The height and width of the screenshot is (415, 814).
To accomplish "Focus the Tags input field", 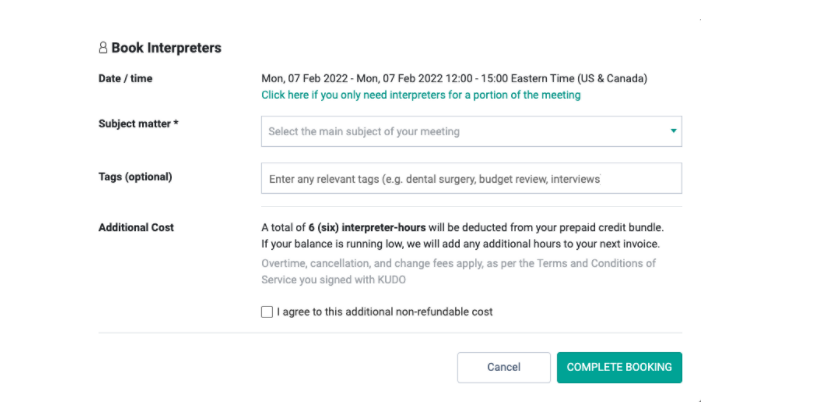I will click(471, 178).
